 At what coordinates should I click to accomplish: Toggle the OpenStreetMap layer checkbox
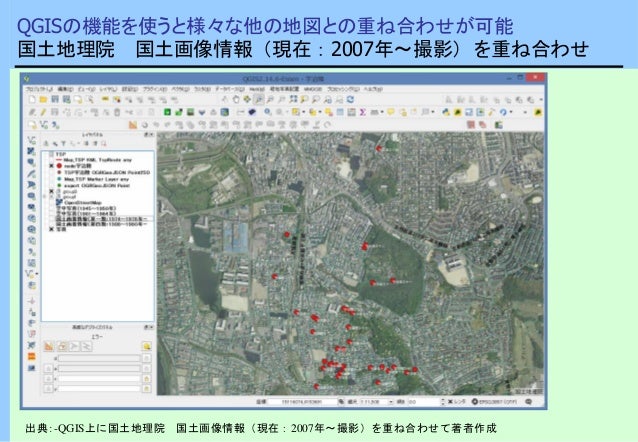click(52, 202)
